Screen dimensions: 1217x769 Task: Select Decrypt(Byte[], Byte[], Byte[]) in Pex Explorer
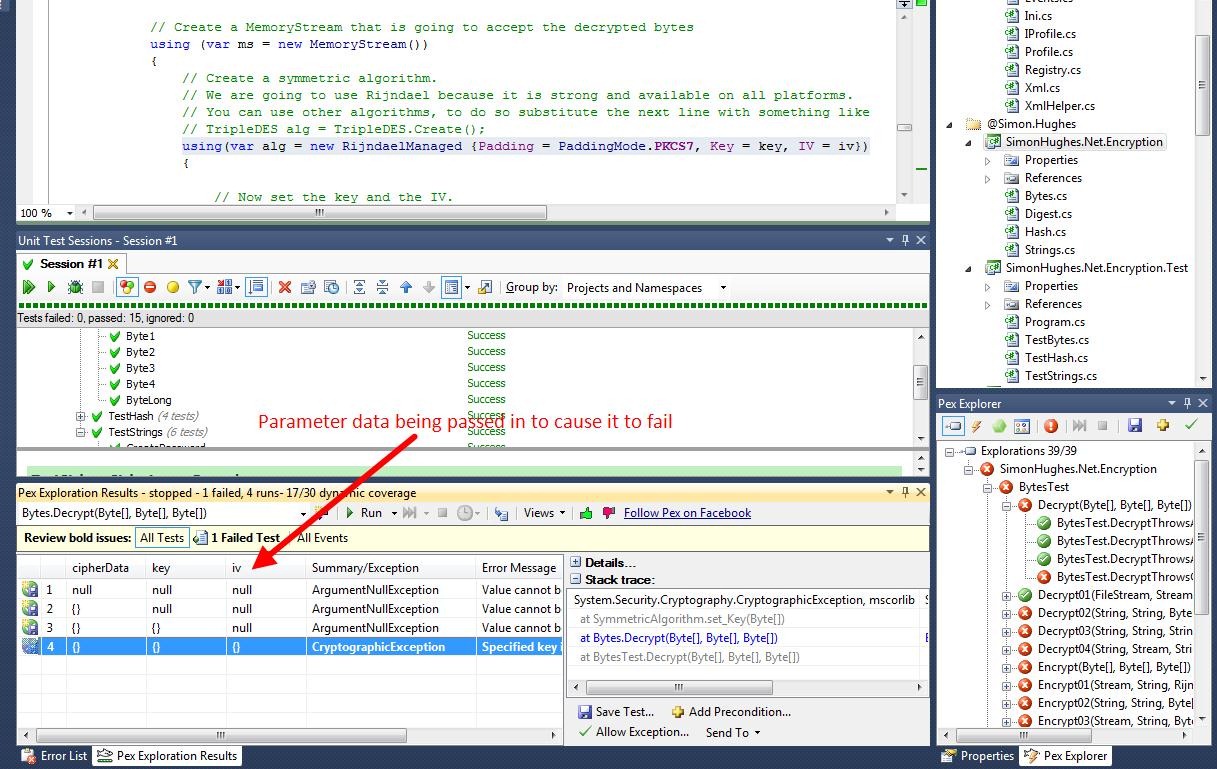[x=1114, y=505]
